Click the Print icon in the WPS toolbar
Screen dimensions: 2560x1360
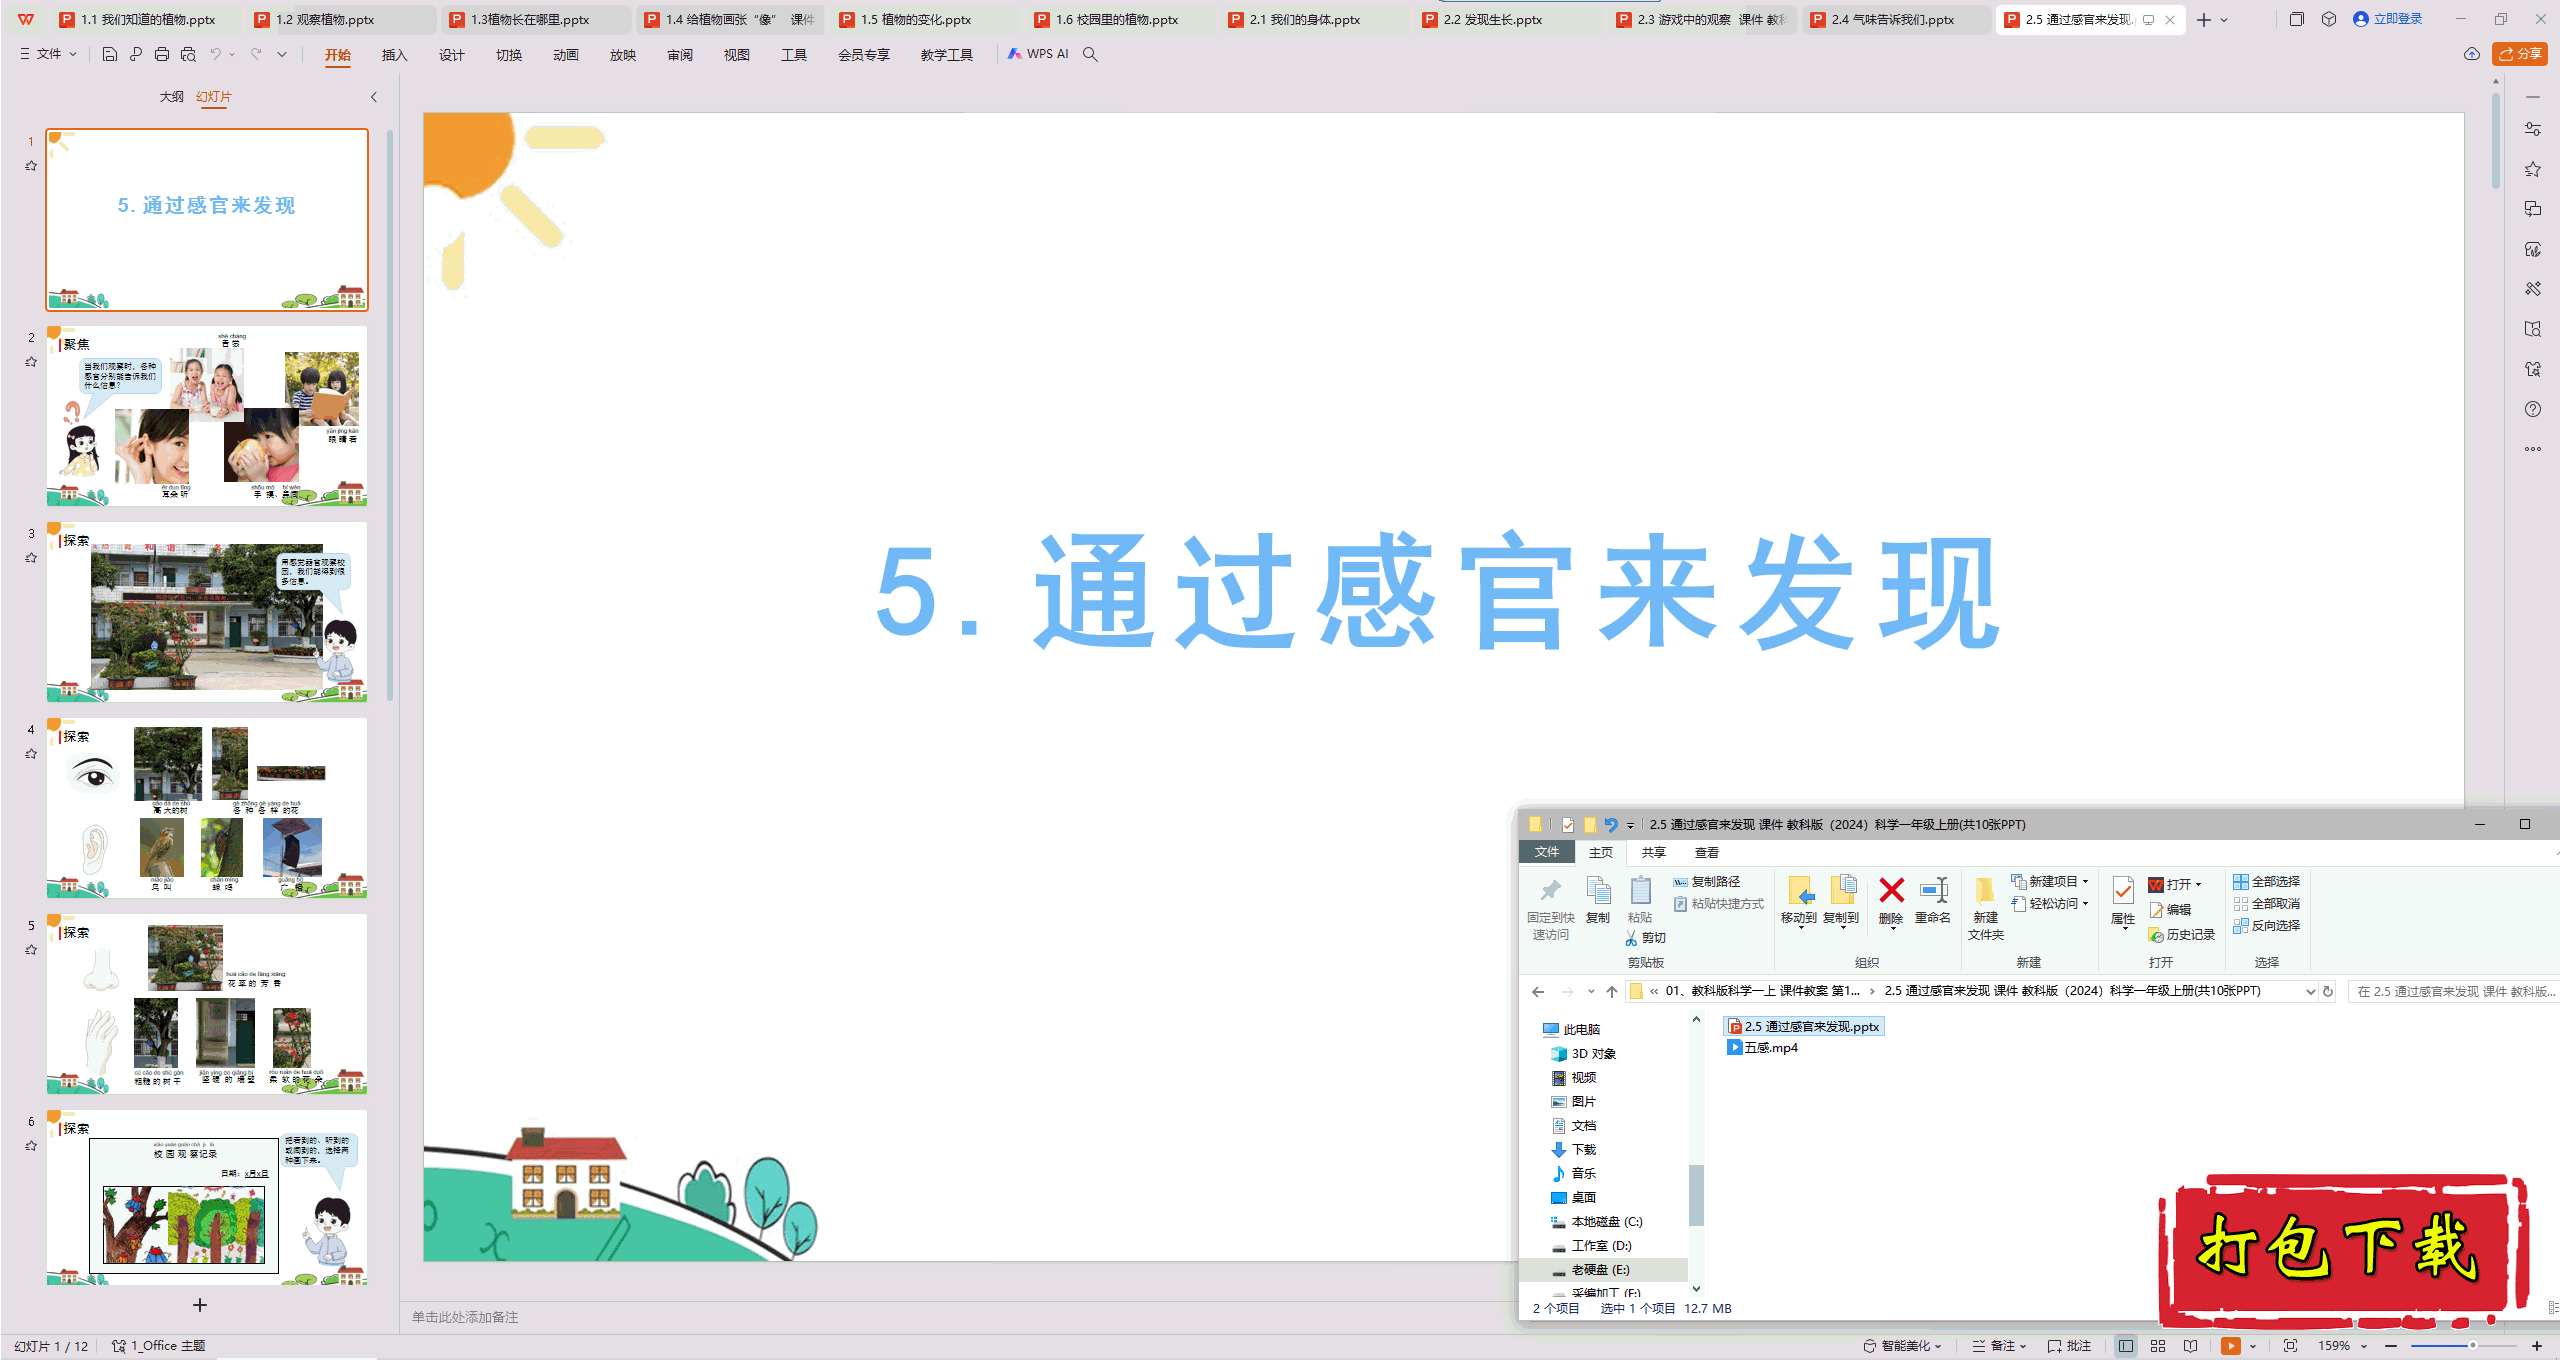click(x=162, y=54)
